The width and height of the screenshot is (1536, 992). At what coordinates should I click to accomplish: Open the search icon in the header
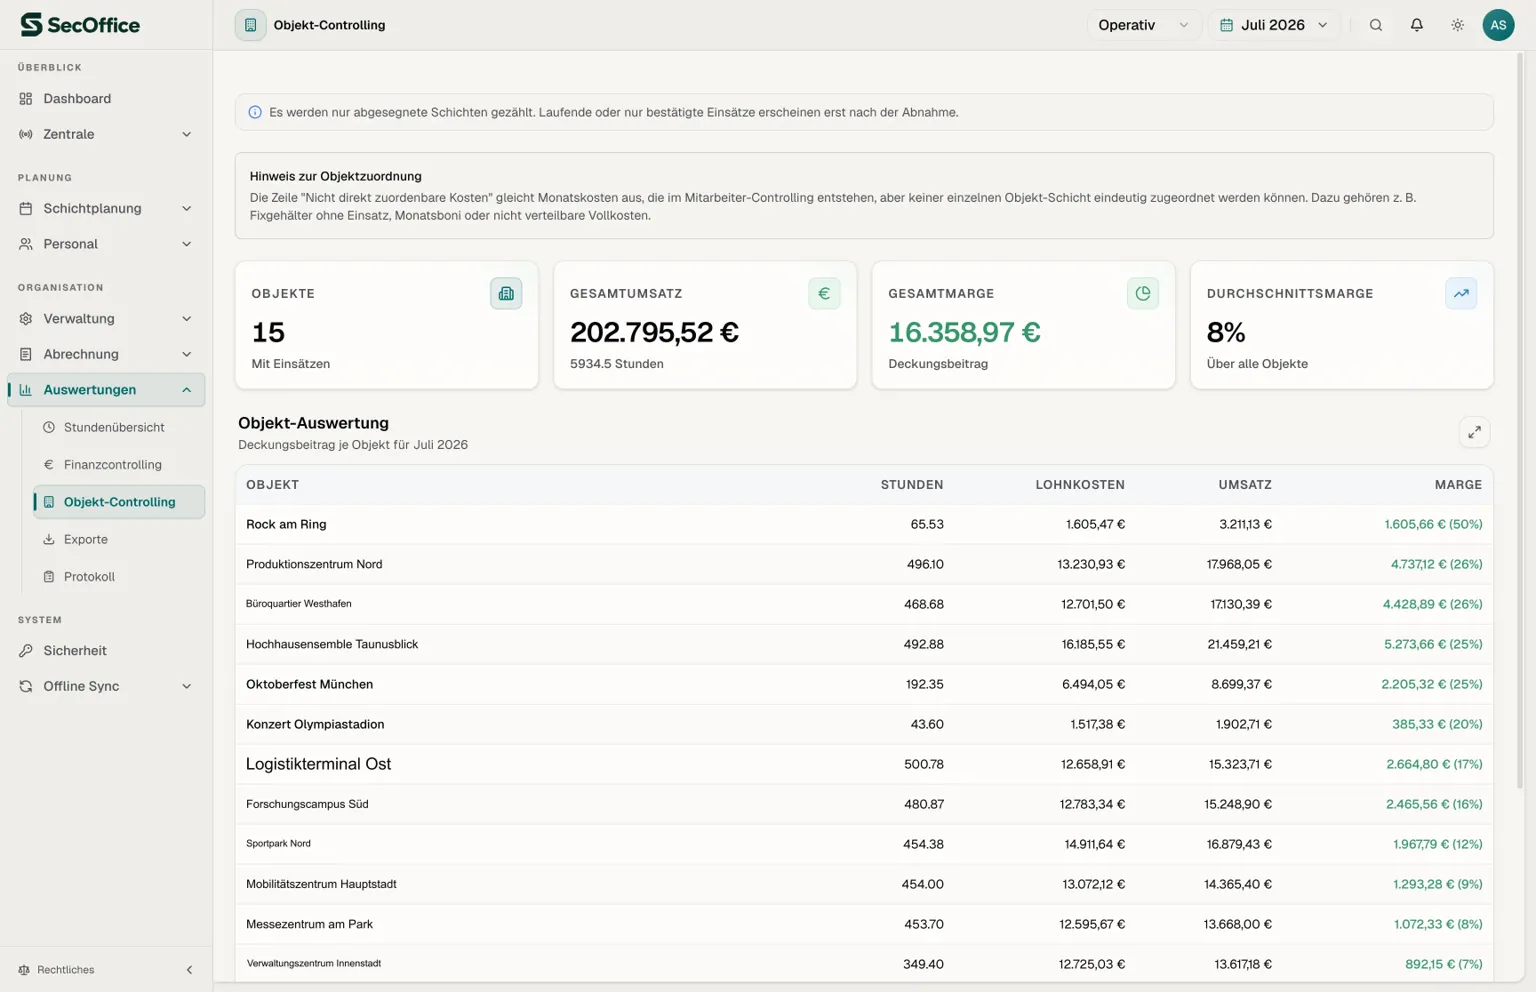point(1376,25)
